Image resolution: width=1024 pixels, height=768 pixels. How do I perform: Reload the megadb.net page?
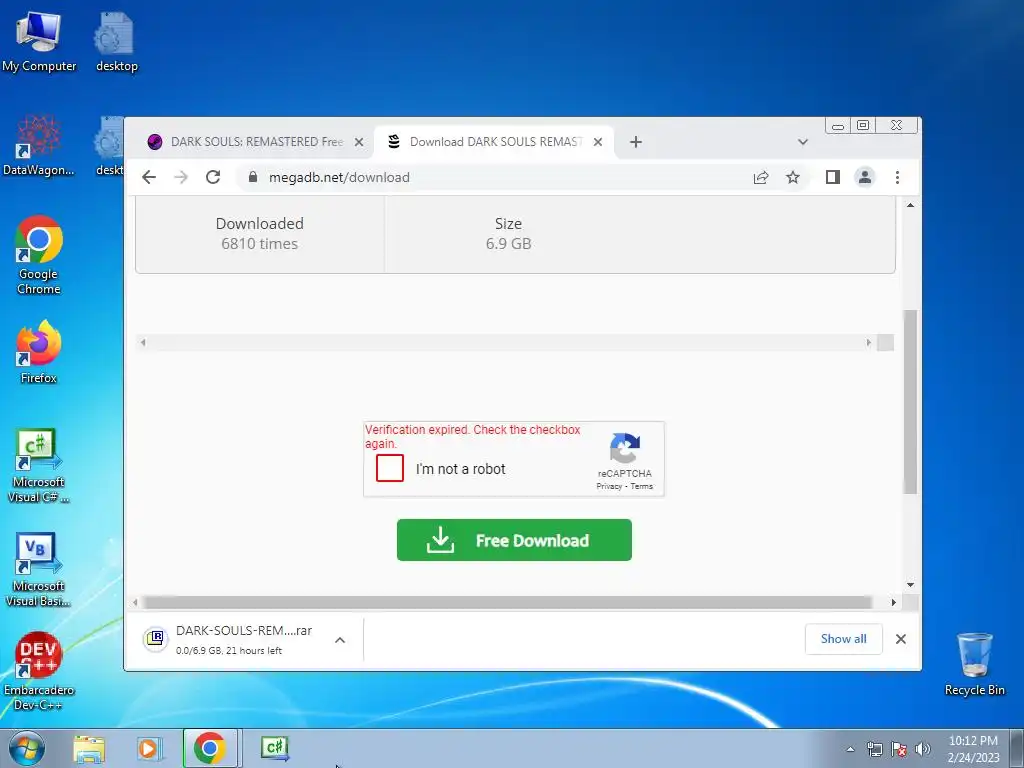click(x=213, y=177)
